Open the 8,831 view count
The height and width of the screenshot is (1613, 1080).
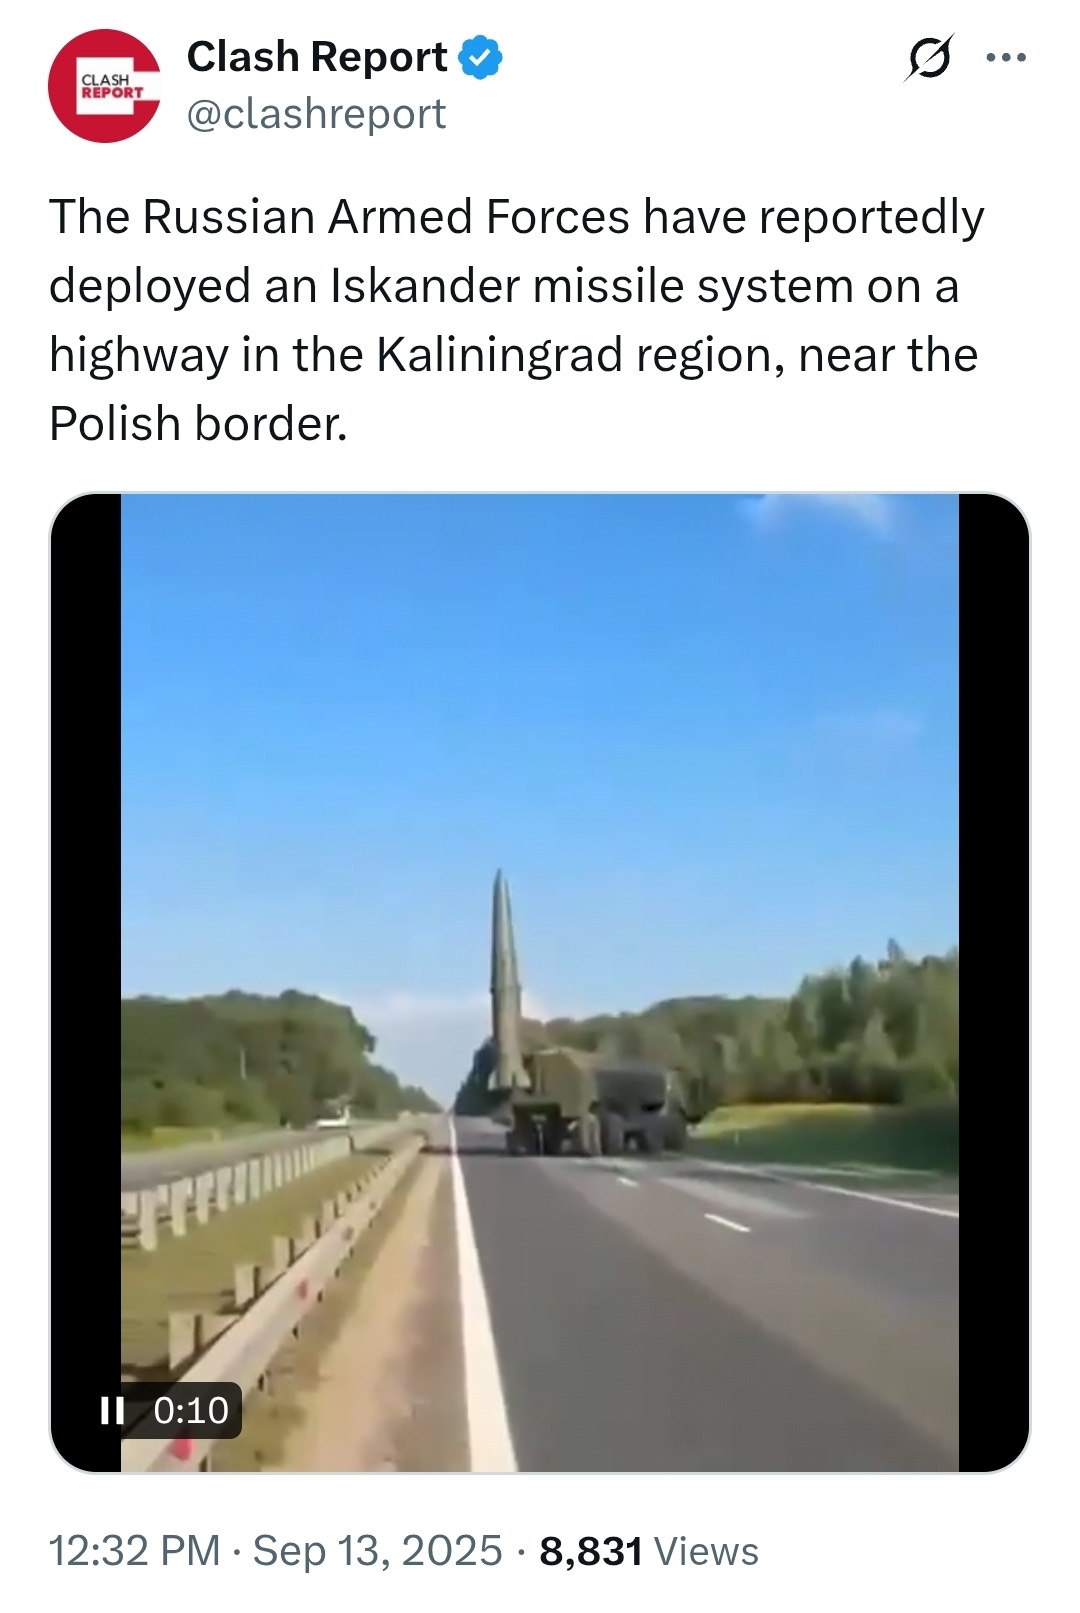[x=591, y=1551]
